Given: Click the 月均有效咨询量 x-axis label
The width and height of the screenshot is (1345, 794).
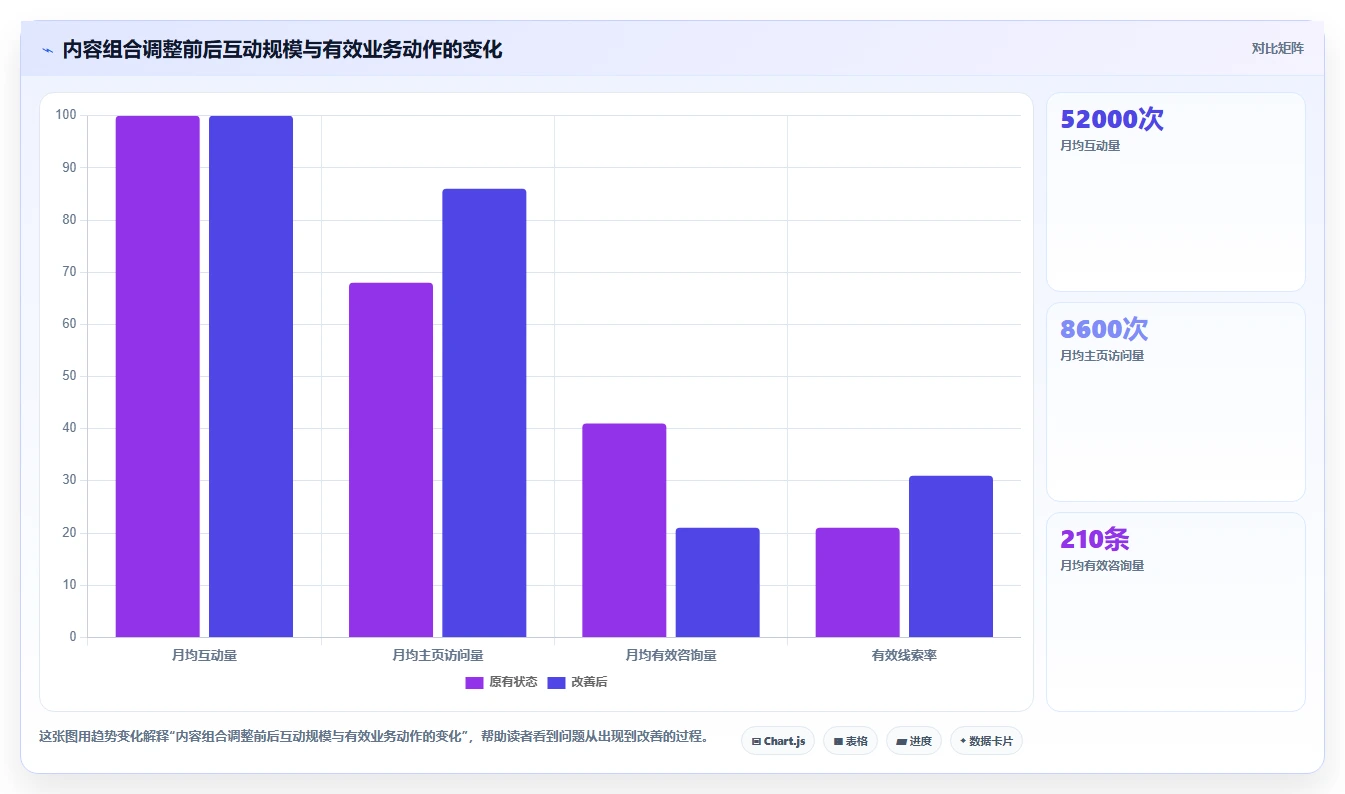Looking at the screenshot, I should (x=671, y=656).
